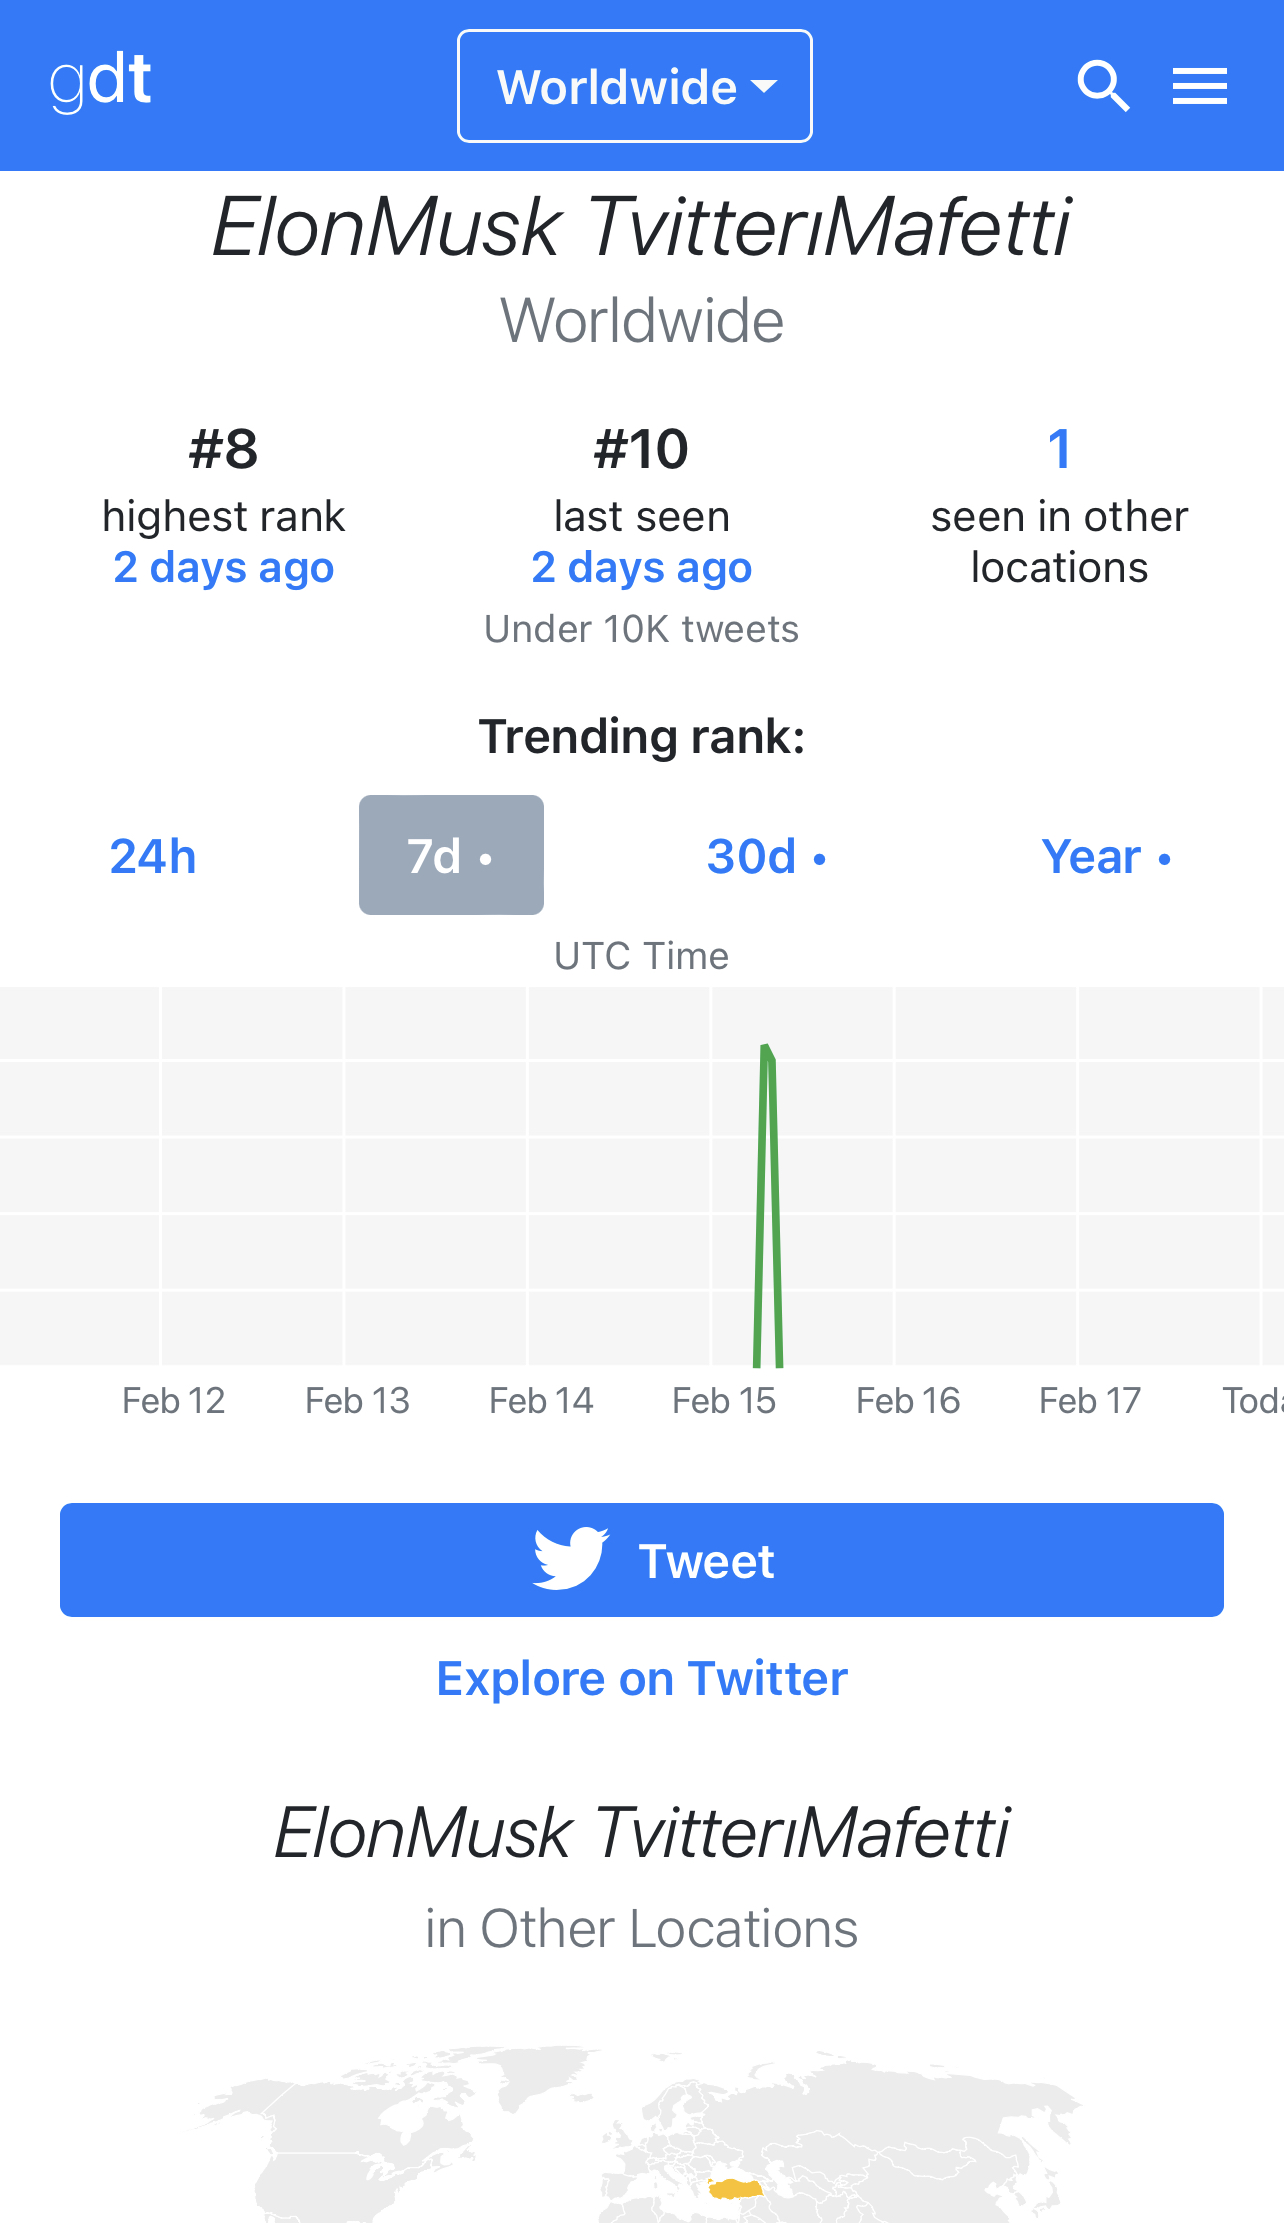Open the search magnifier icon

tap(1104, 86)
